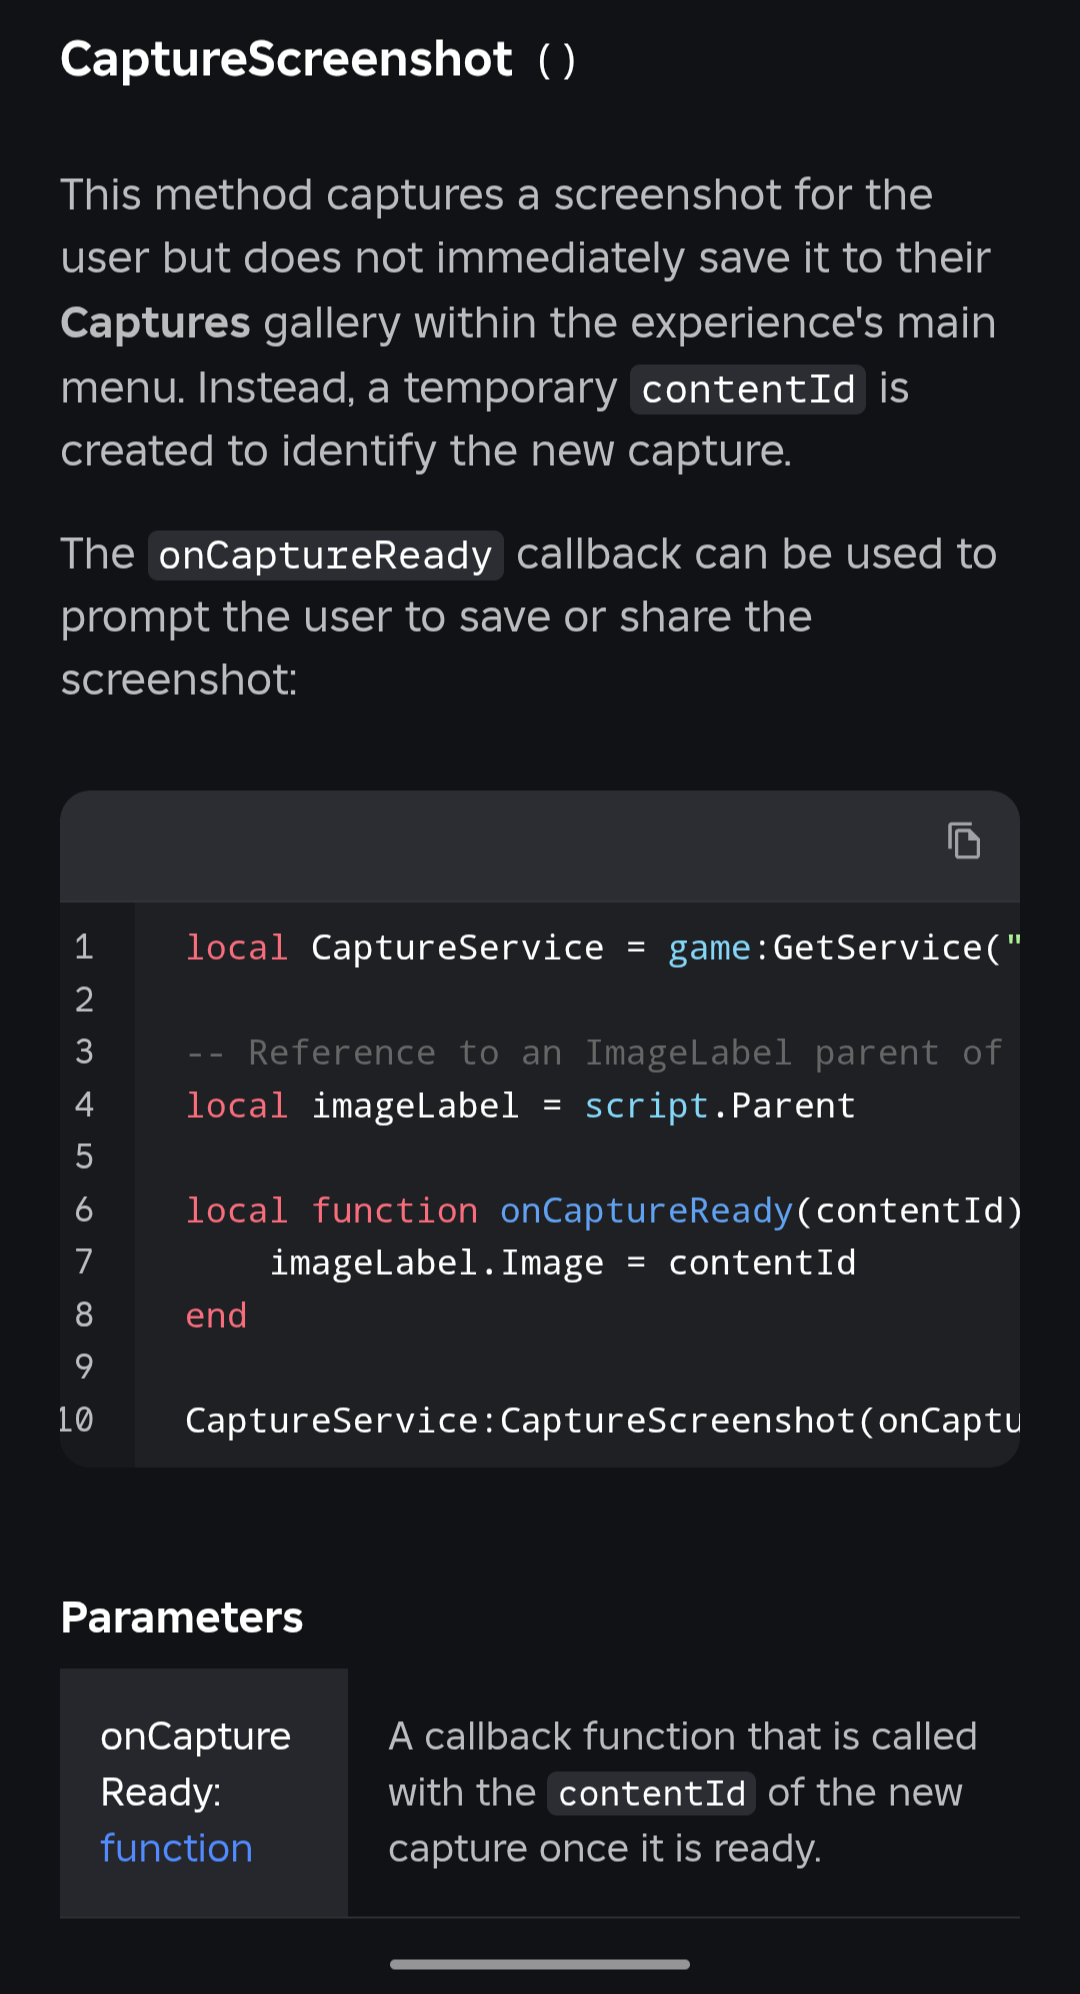Tap "imageLabel.Image" on code line 7
Image resolution: width=1080 pixels, height=1994 pixels.
(x=437, y=1263)
